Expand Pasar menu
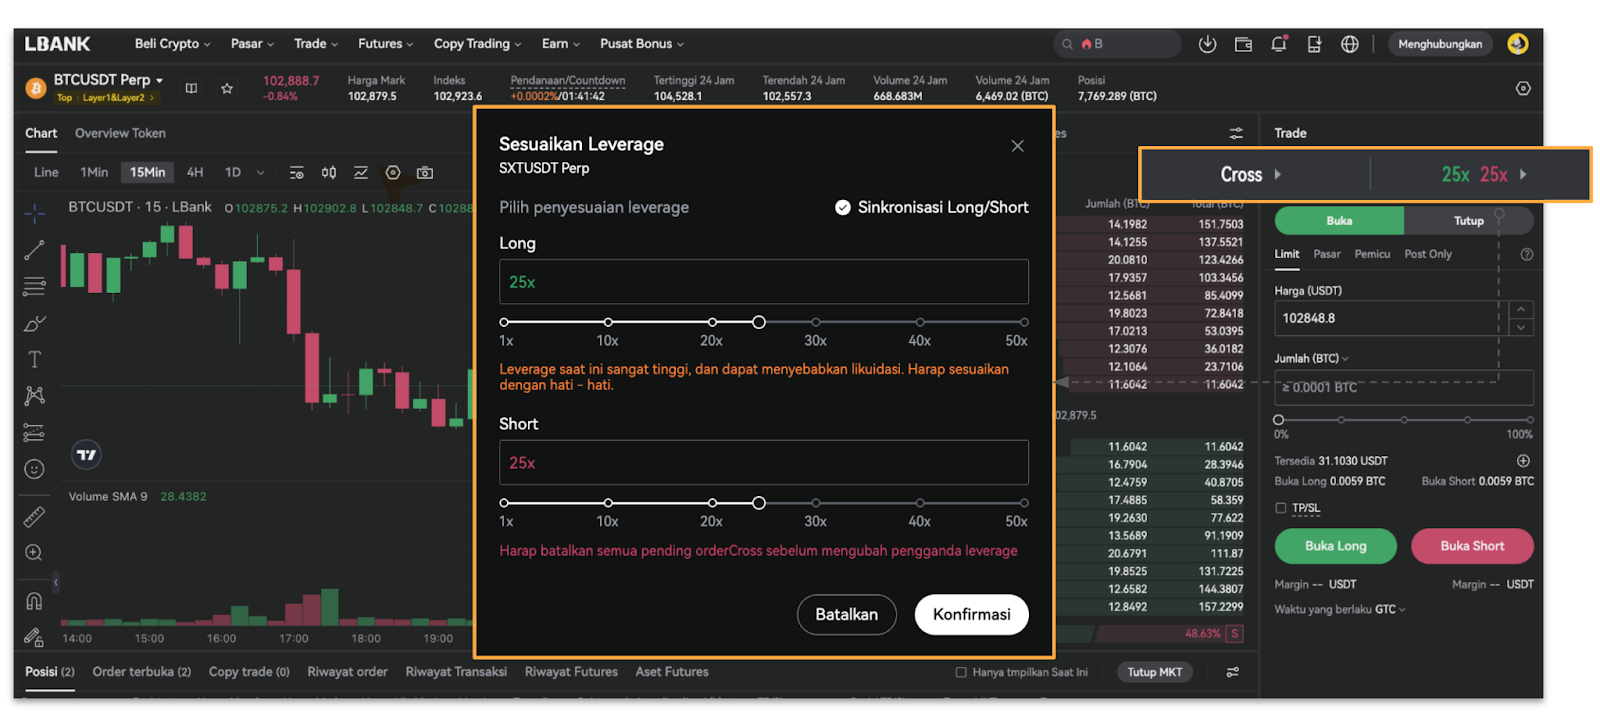The width and height of the screenshot is (1600, 718). click(252, 44)
